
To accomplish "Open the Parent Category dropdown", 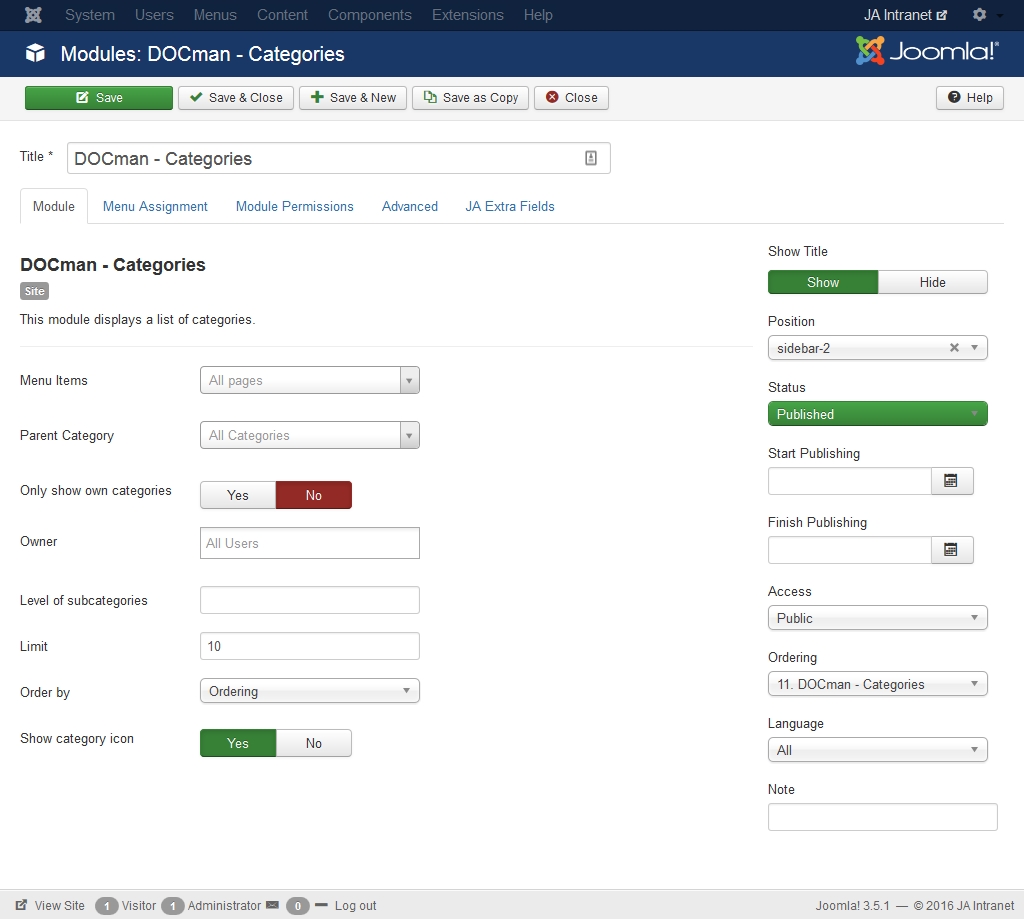I will 310,435.
